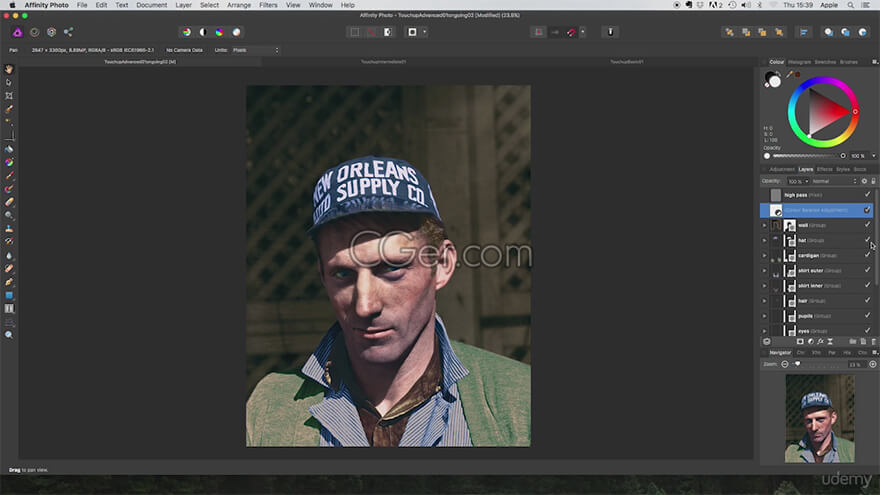Open the Units dropdown in context toolbar
The width and height of the screenshot is (880, 495).
click(255, 51)
